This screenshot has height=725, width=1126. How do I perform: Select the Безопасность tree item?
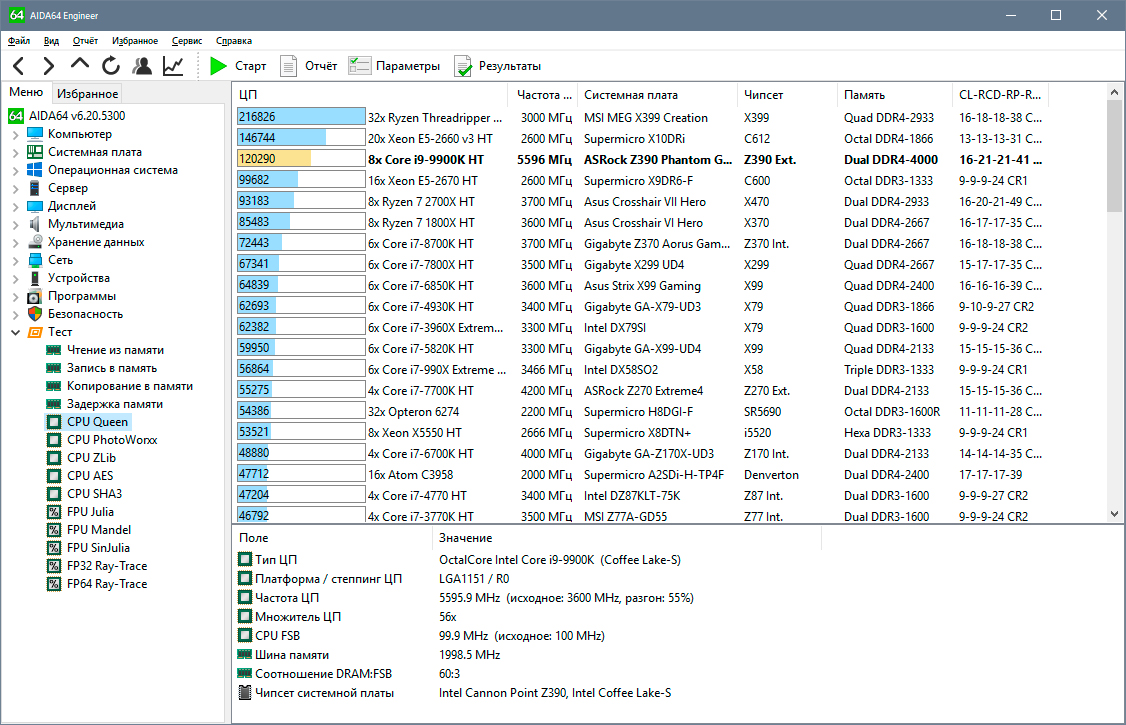point(75,314)
